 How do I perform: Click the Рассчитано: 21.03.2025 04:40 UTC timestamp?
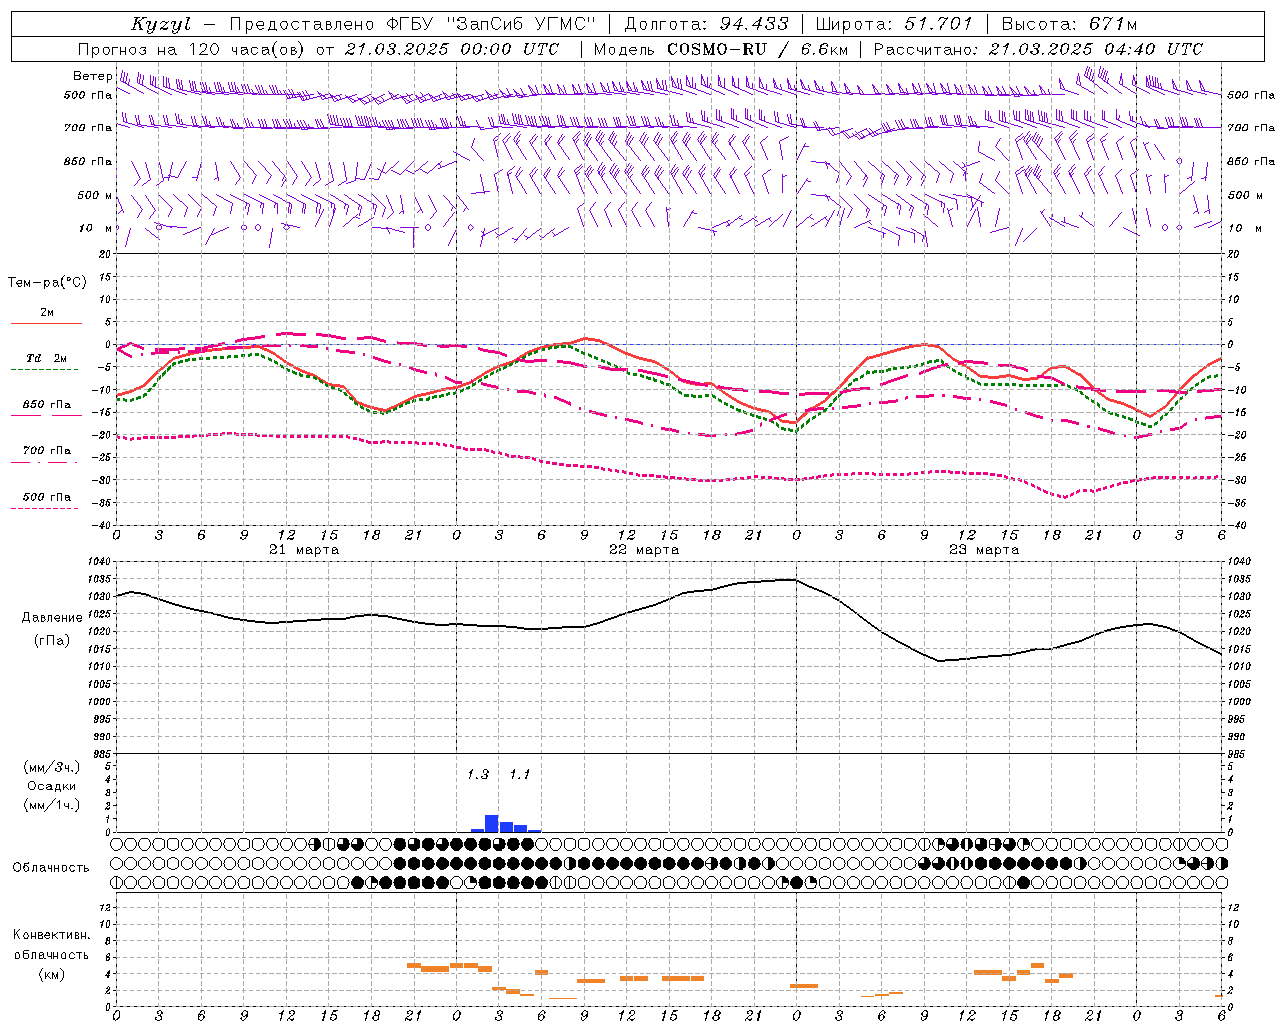click(x=1038, y=49)
